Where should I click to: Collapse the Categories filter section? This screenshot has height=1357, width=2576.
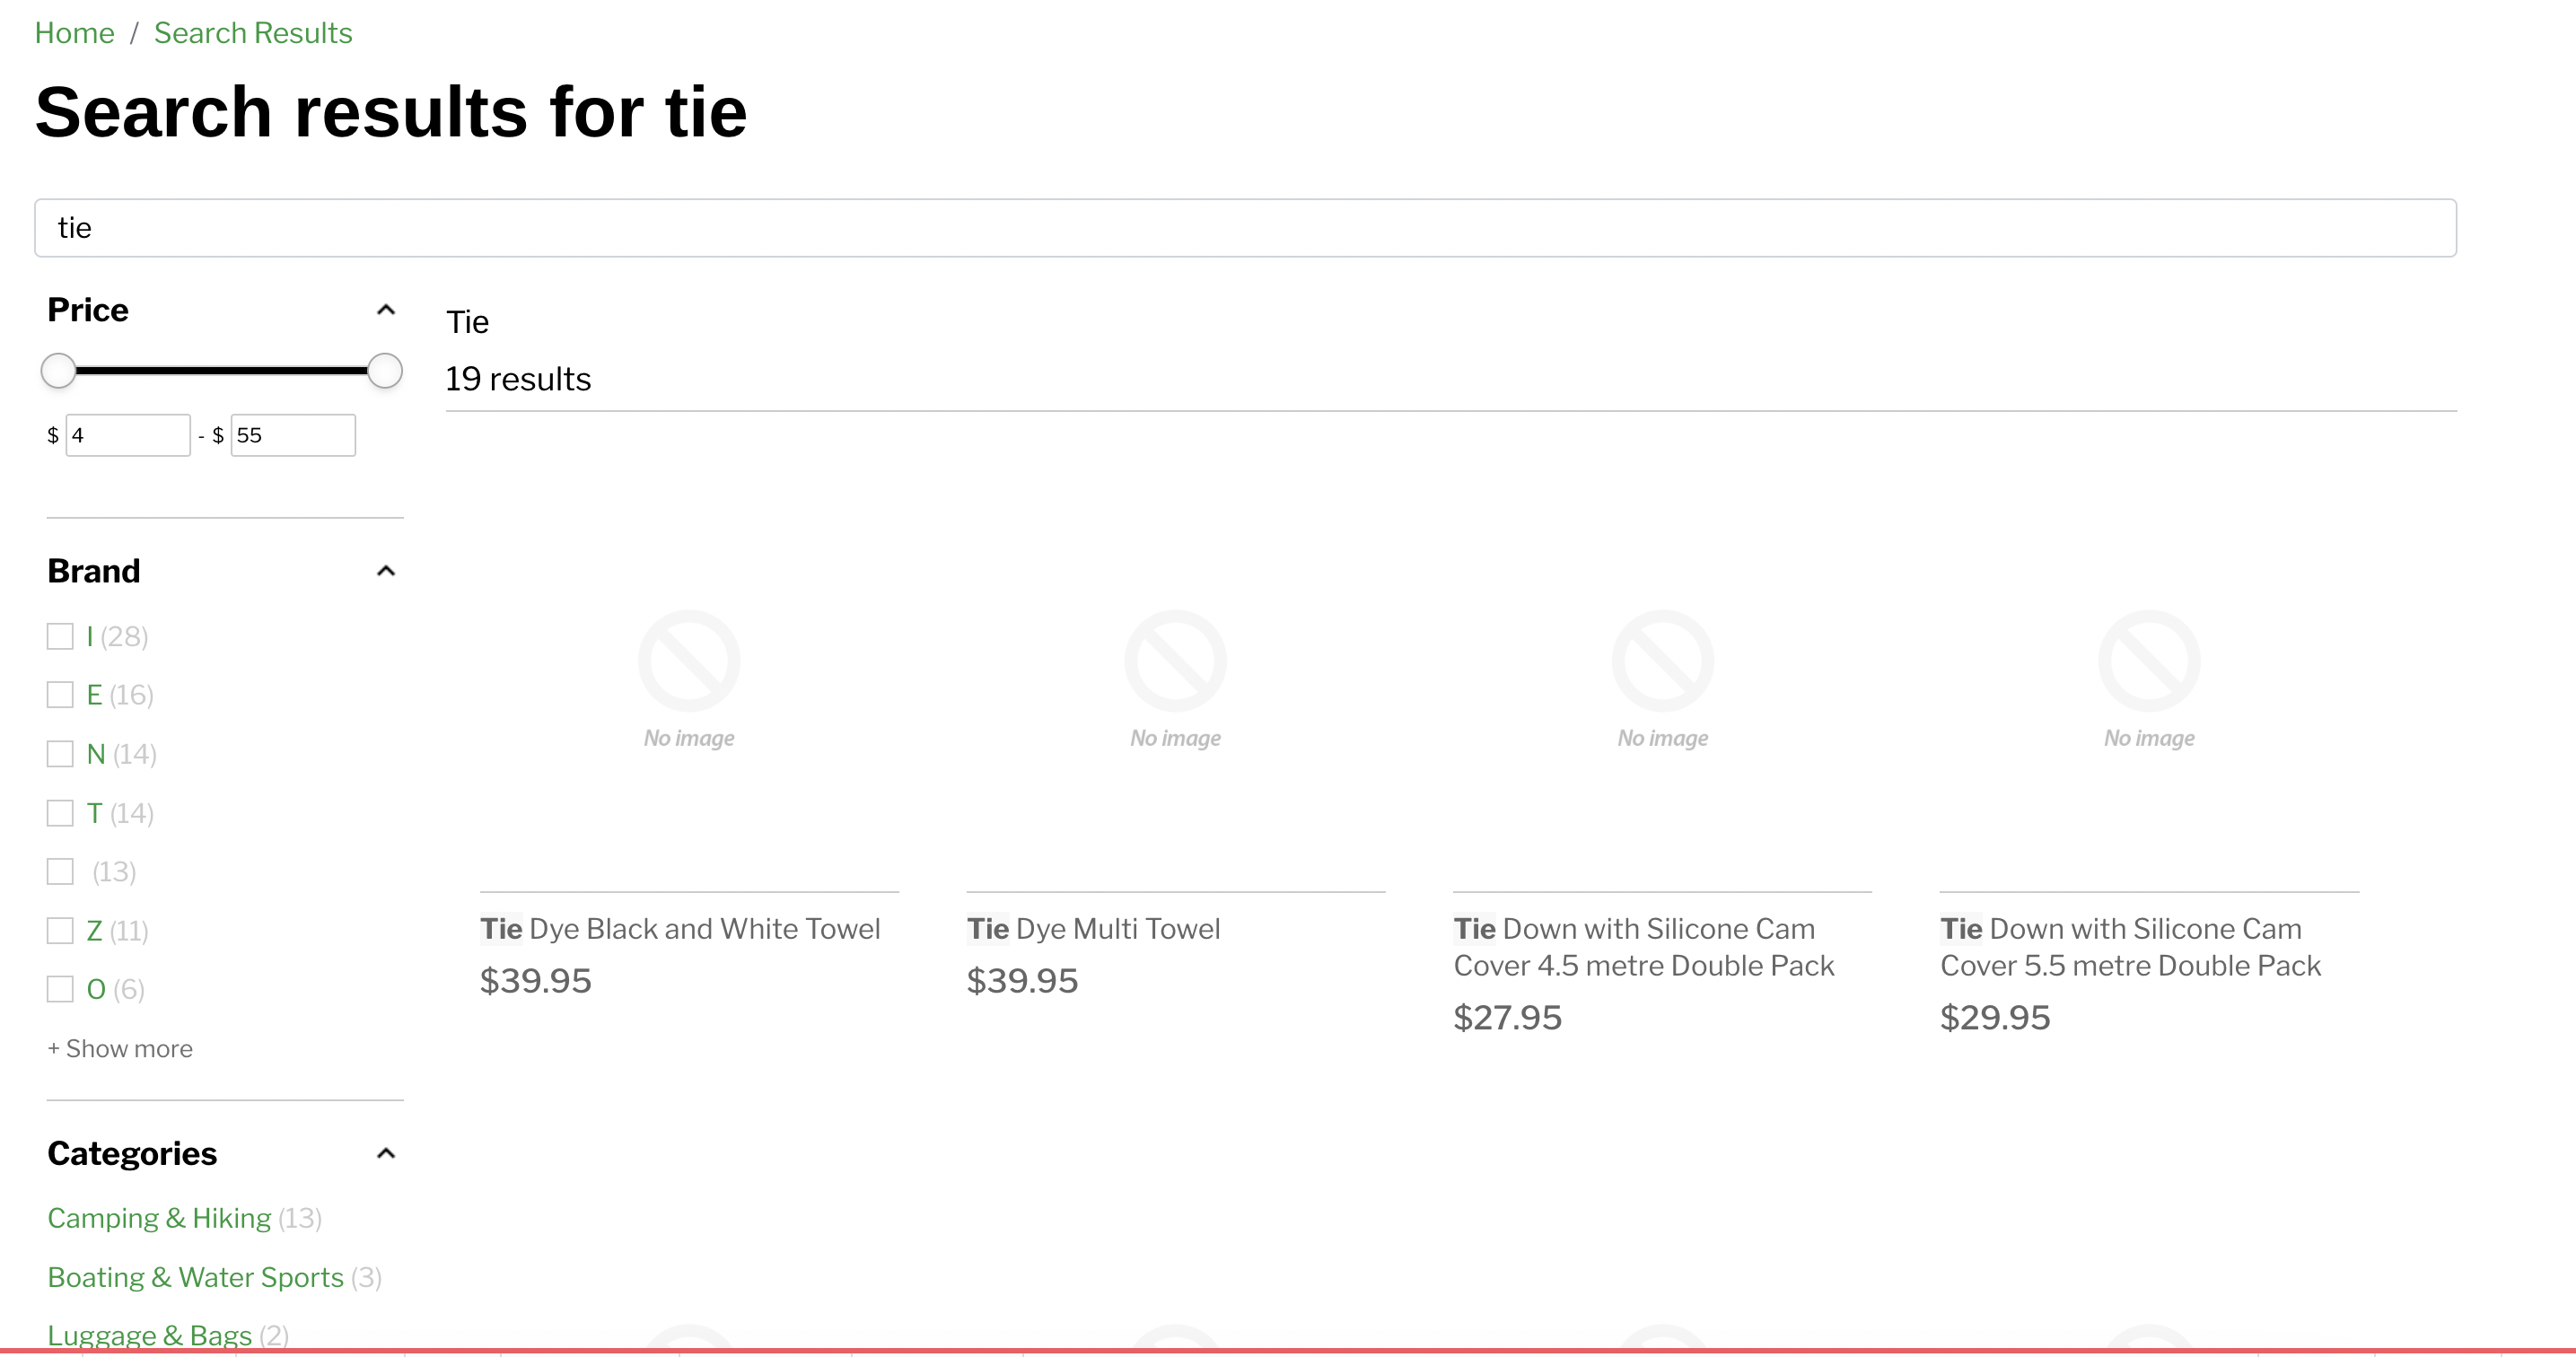click(386, 1153)
